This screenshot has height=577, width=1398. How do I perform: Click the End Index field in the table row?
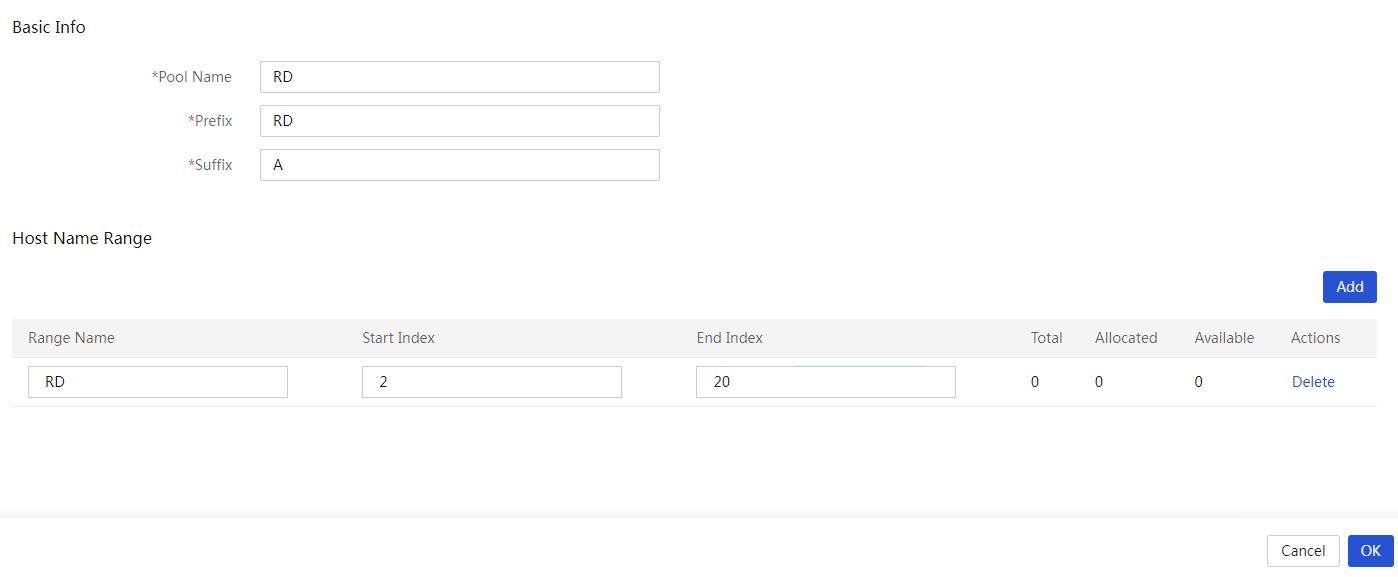pyautogui.click(x=826, y=382)
